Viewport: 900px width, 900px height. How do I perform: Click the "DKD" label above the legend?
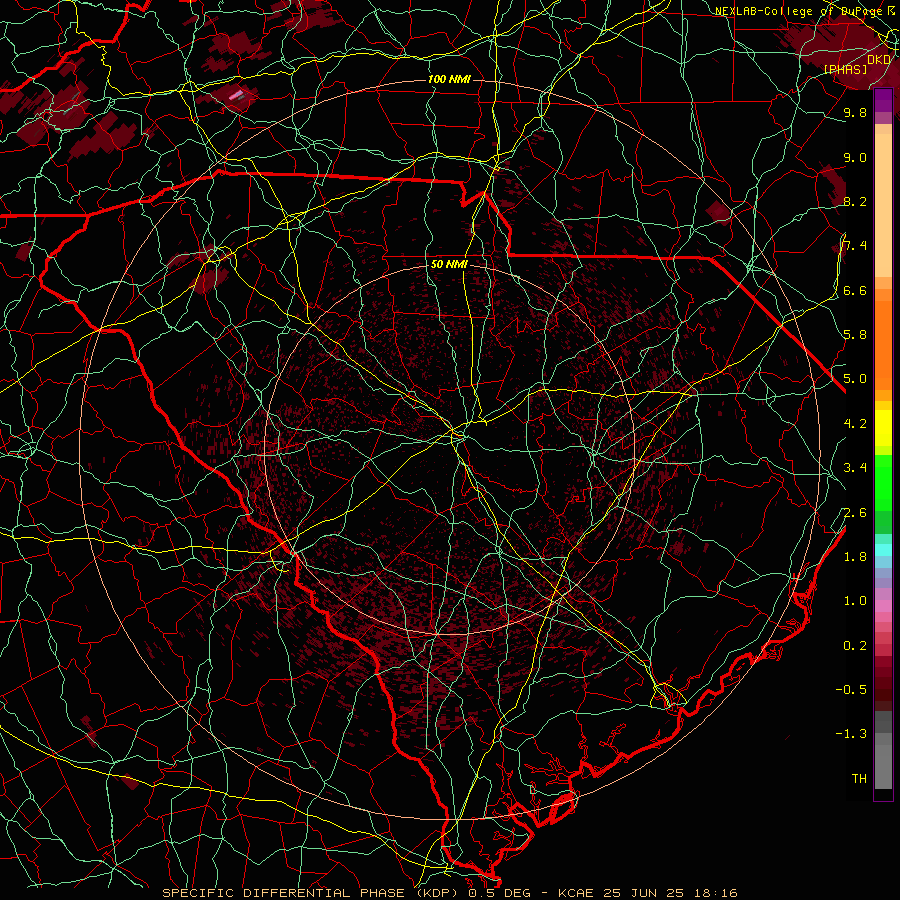pos(879,60)
